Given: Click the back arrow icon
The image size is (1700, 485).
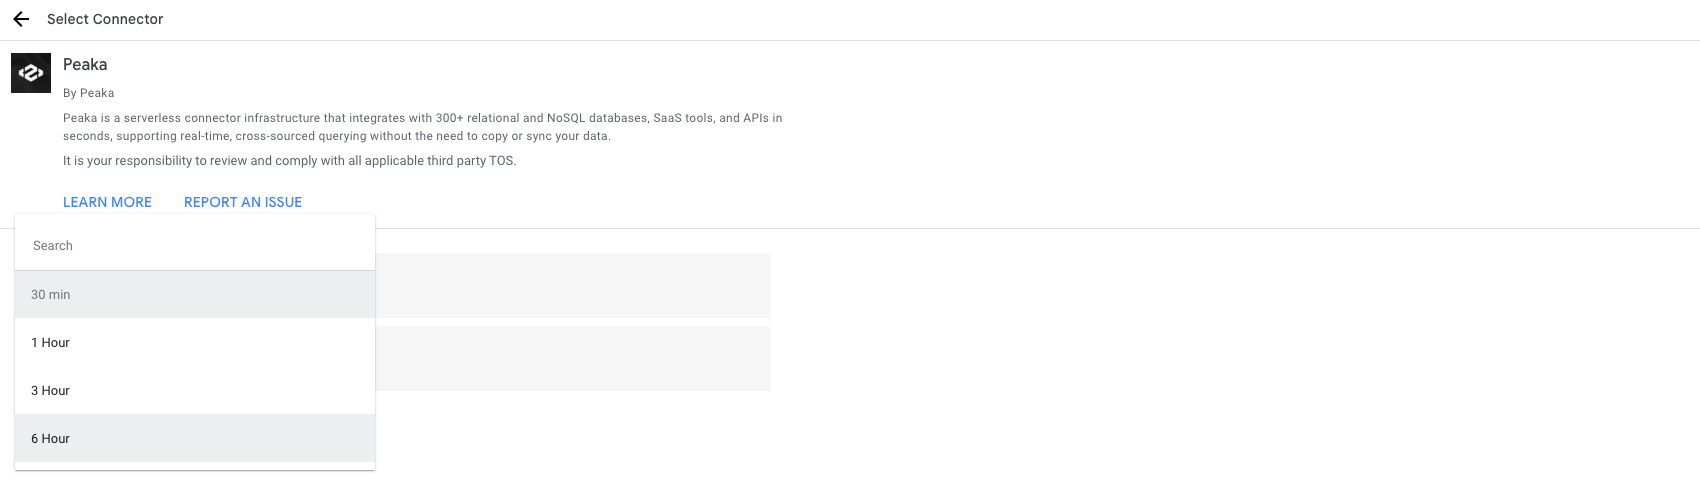Looking at the screenshot, I should [x=21, y=19].
